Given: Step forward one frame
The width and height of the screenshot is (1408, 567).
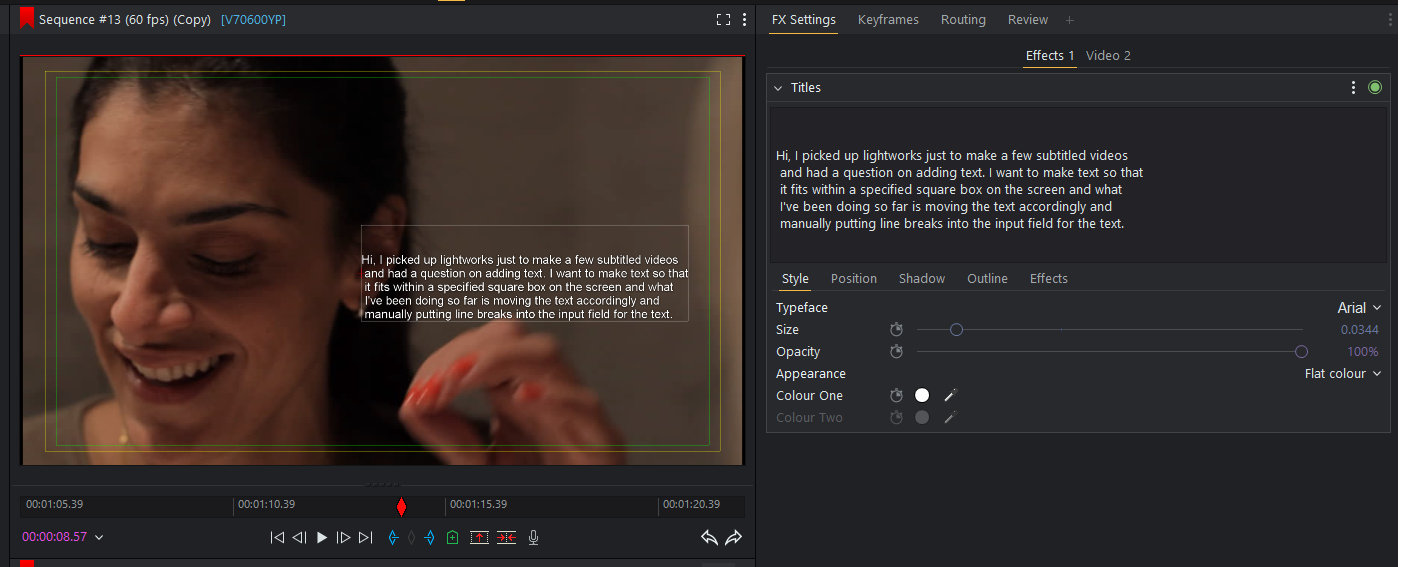Looking at the screenshot, I should [x=343, y=537].
